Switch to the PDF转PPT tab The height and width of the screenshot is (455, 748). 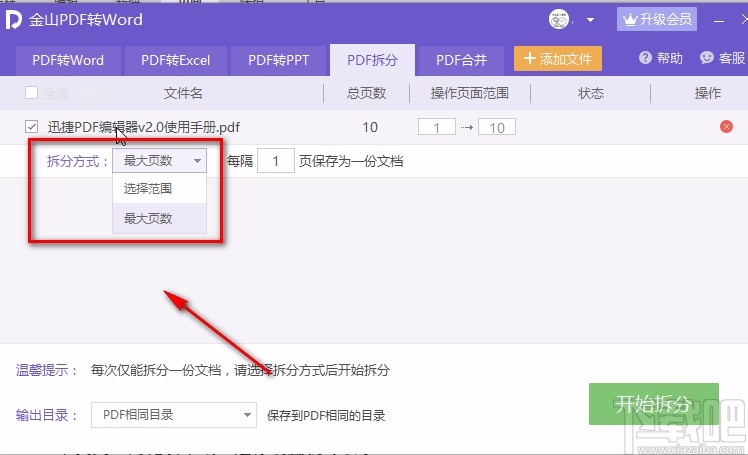(x=279, y=61)
